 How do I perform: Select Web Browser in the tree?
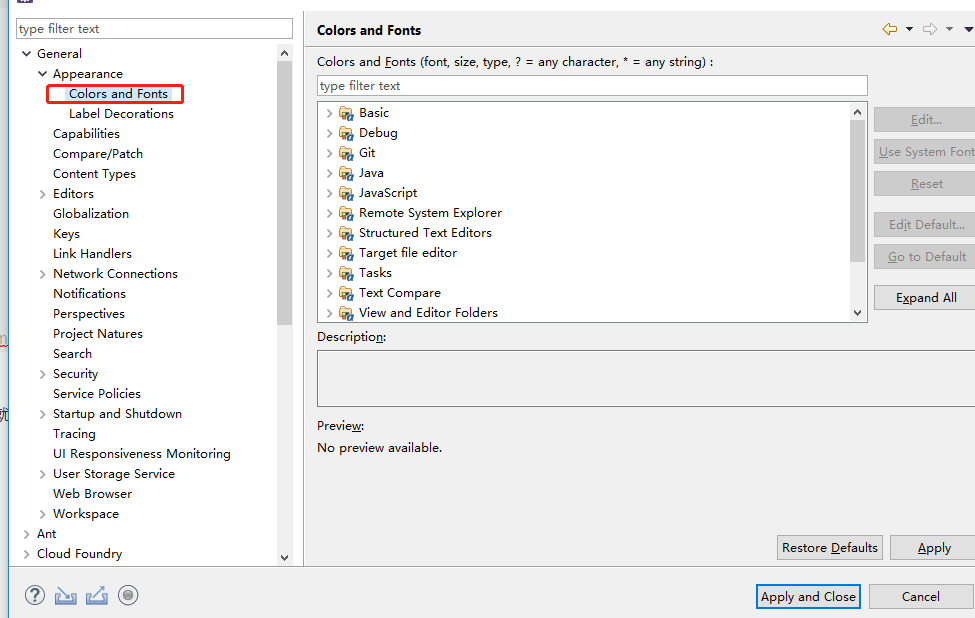[x=93, y=494]
